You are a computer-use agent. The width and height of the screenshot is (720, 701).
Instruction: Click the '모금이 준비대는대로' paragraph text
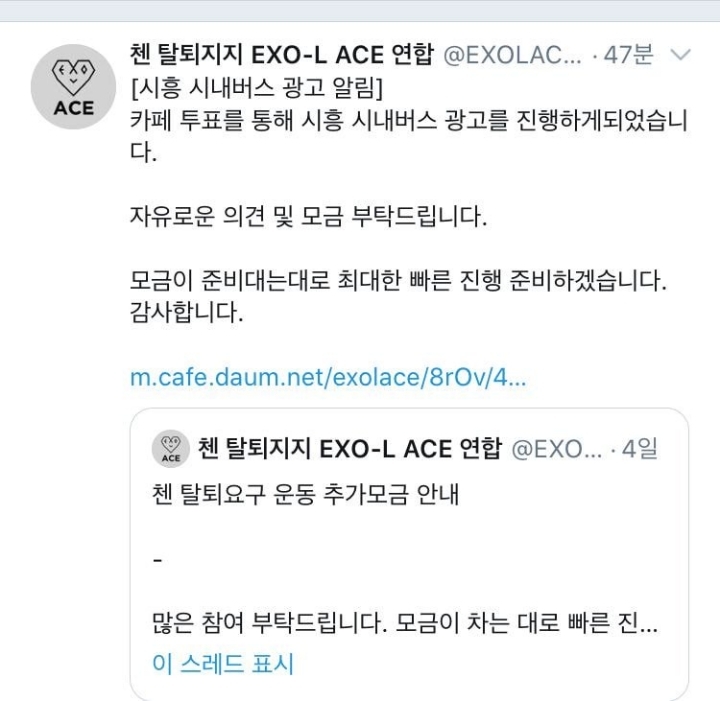click(398, 280)
